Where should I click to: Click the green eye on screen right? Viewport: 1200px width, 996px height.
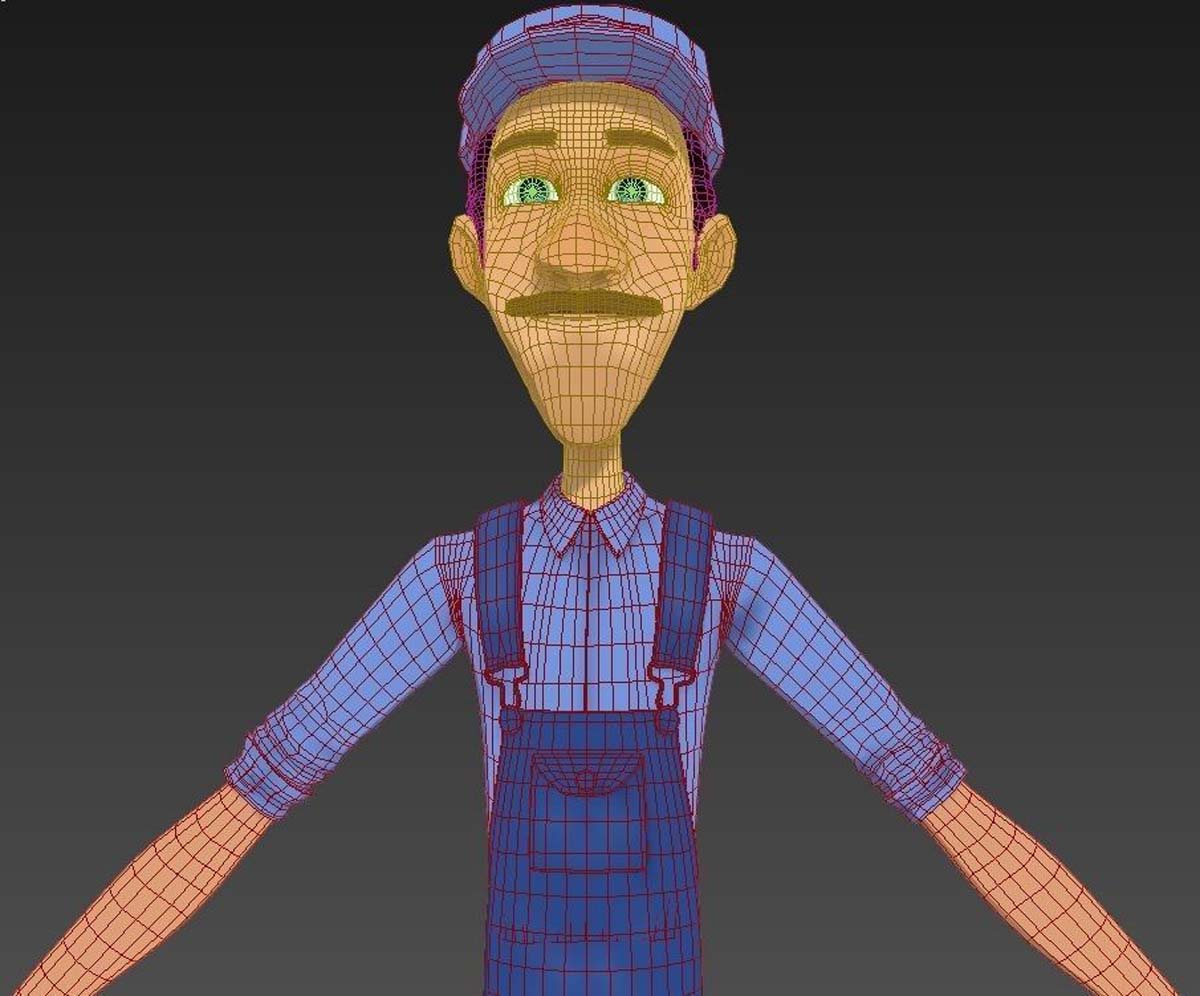pos(634,189)
